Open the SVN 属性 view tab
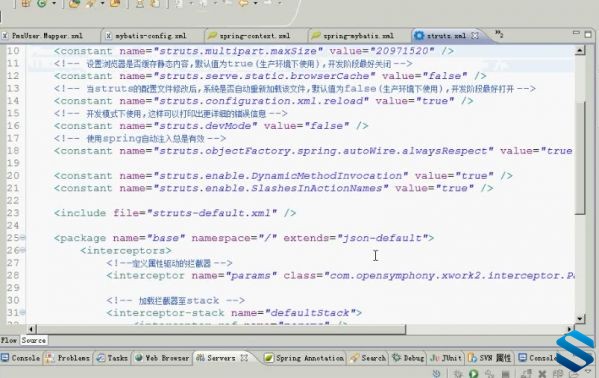This screenshot has height=378, width=599. pyautogui.click(x=489, y=358)
